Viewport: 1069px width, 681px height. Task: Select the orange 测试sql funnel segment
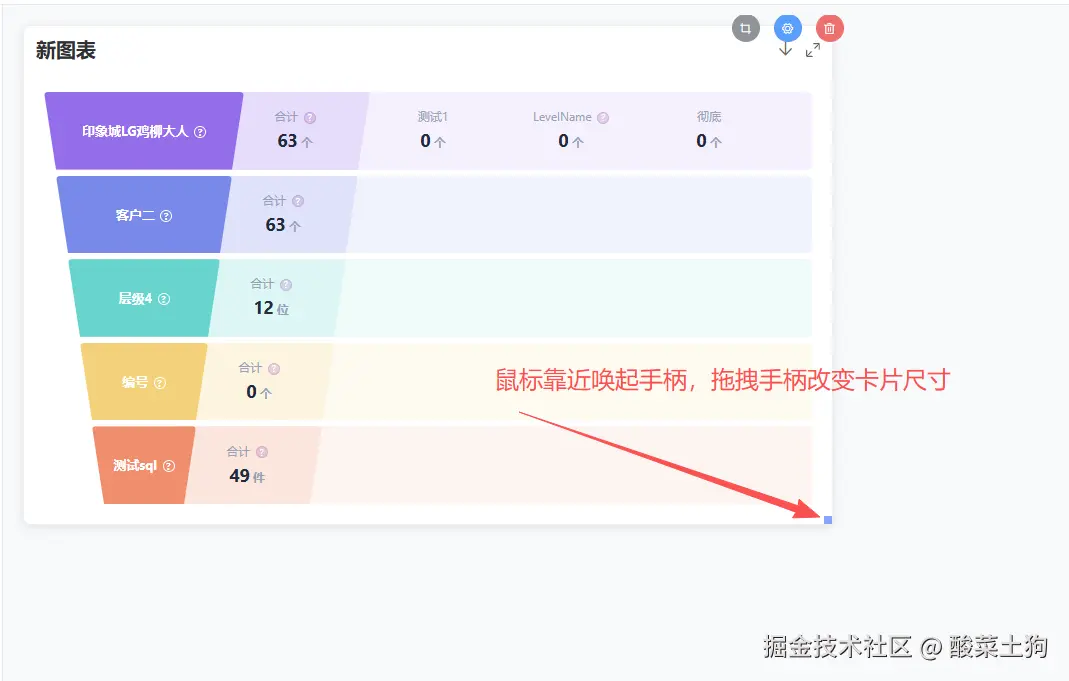144,465
